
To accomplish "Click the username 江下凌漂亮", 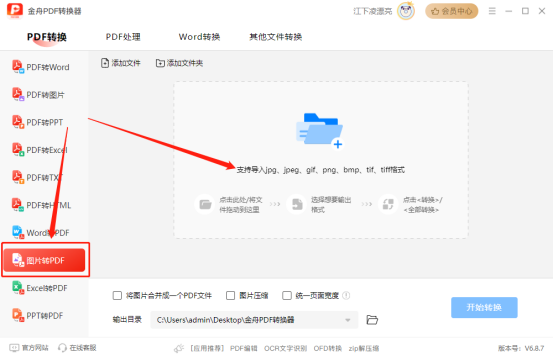I will 373,11.
